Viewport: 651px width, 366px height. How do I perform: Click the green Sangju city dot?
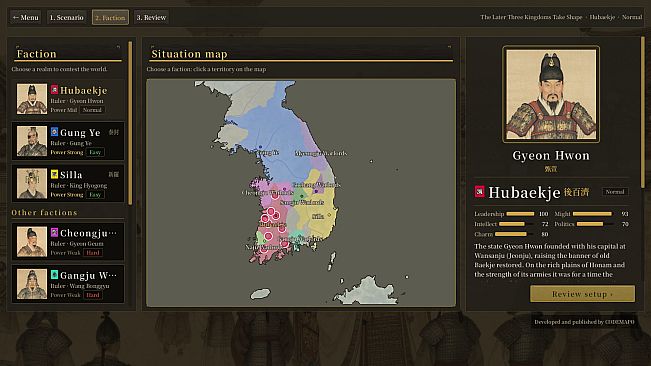click(302, 196)
